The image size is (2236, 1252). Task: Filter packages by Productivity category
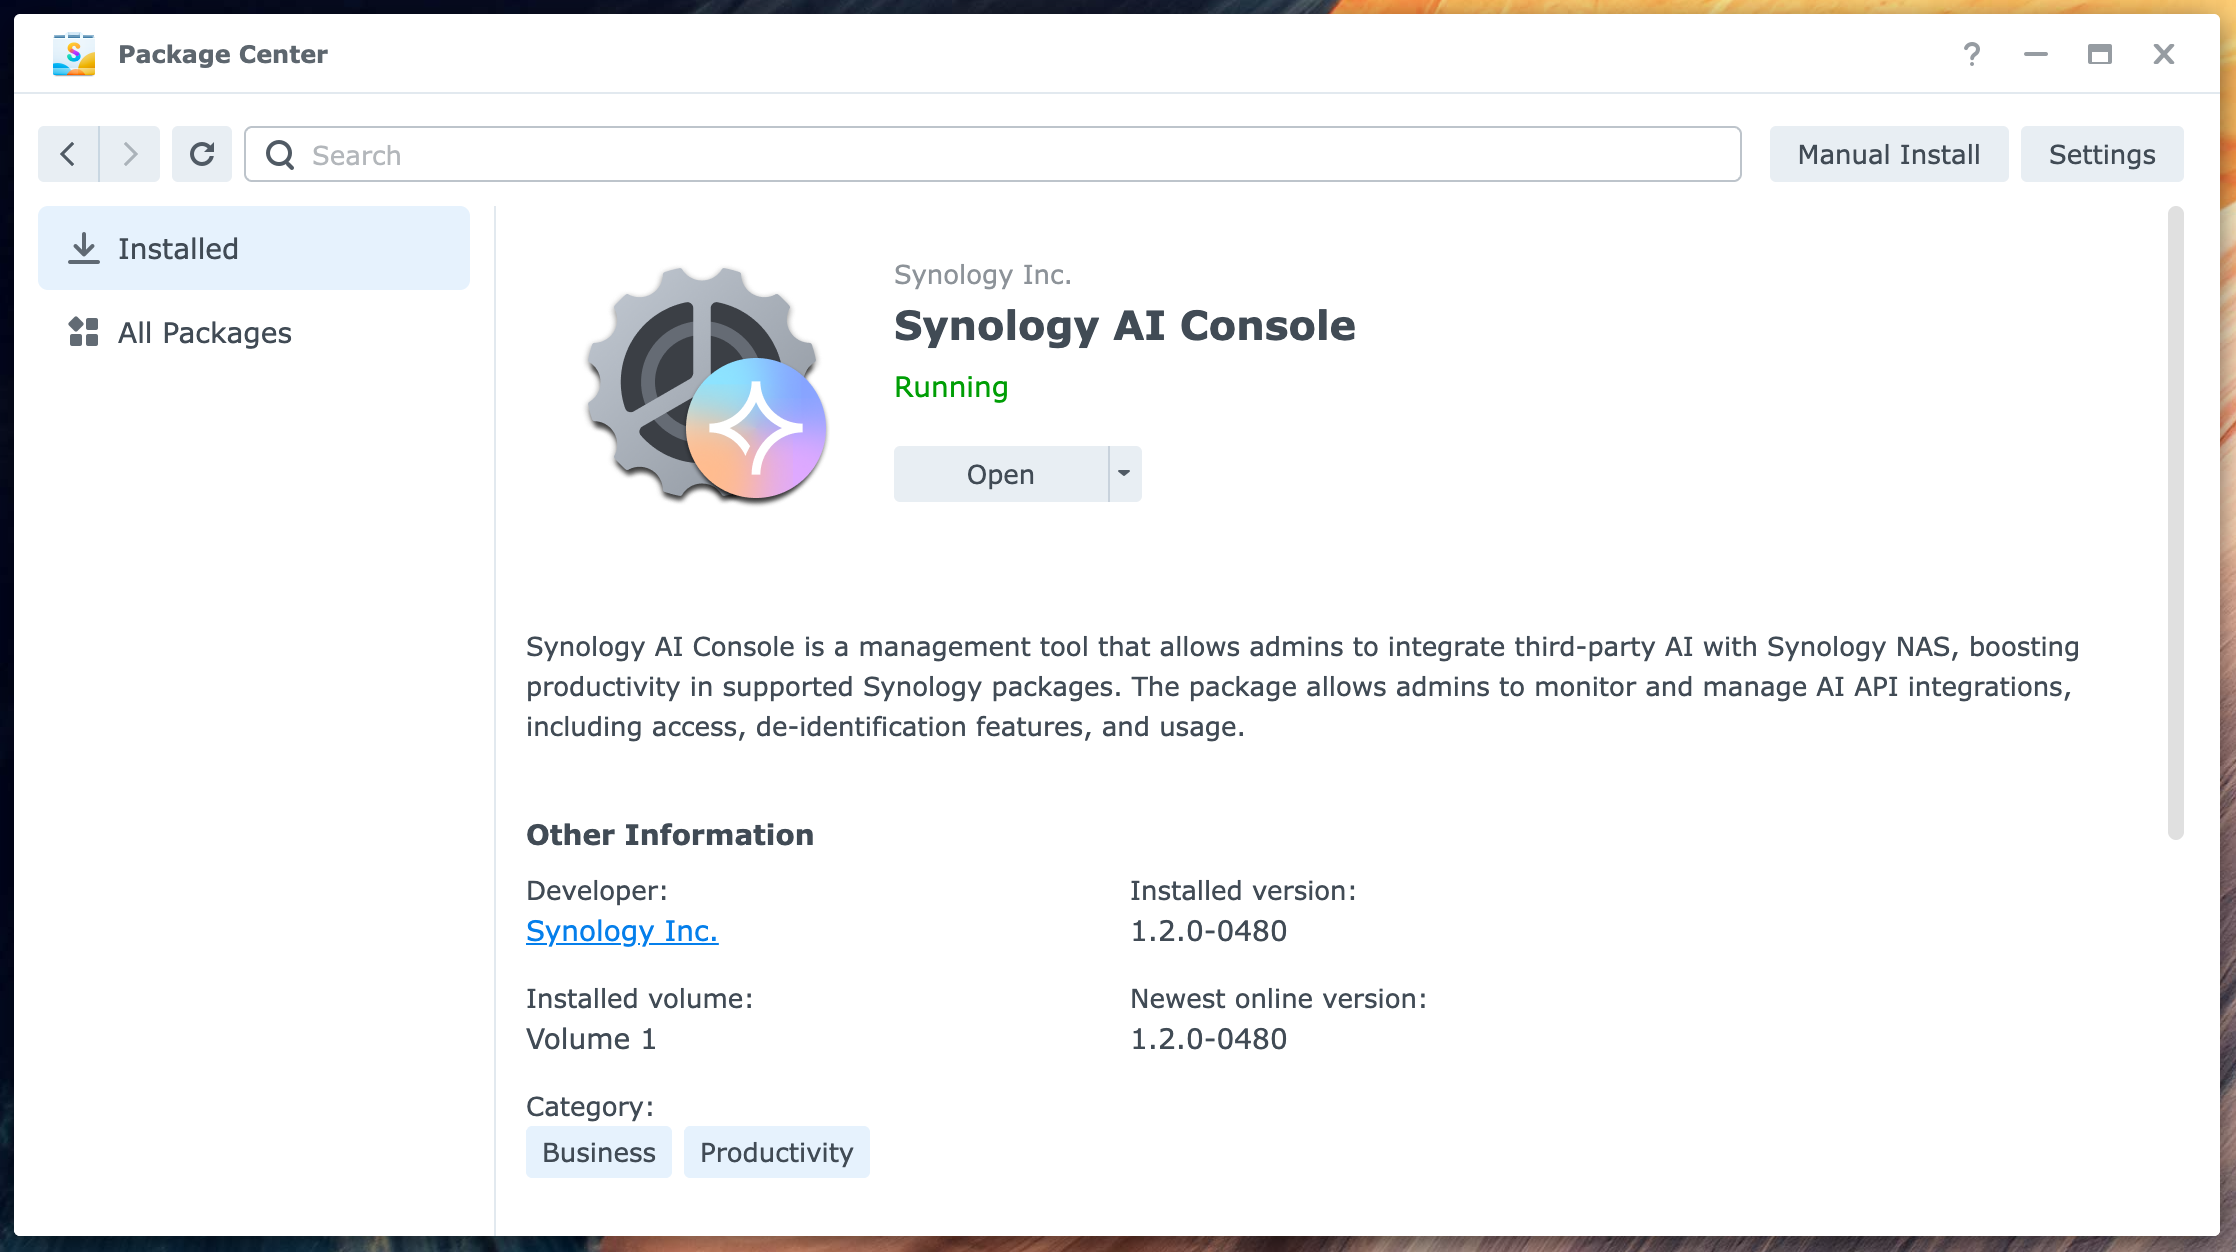click(x=776, y=1151)
